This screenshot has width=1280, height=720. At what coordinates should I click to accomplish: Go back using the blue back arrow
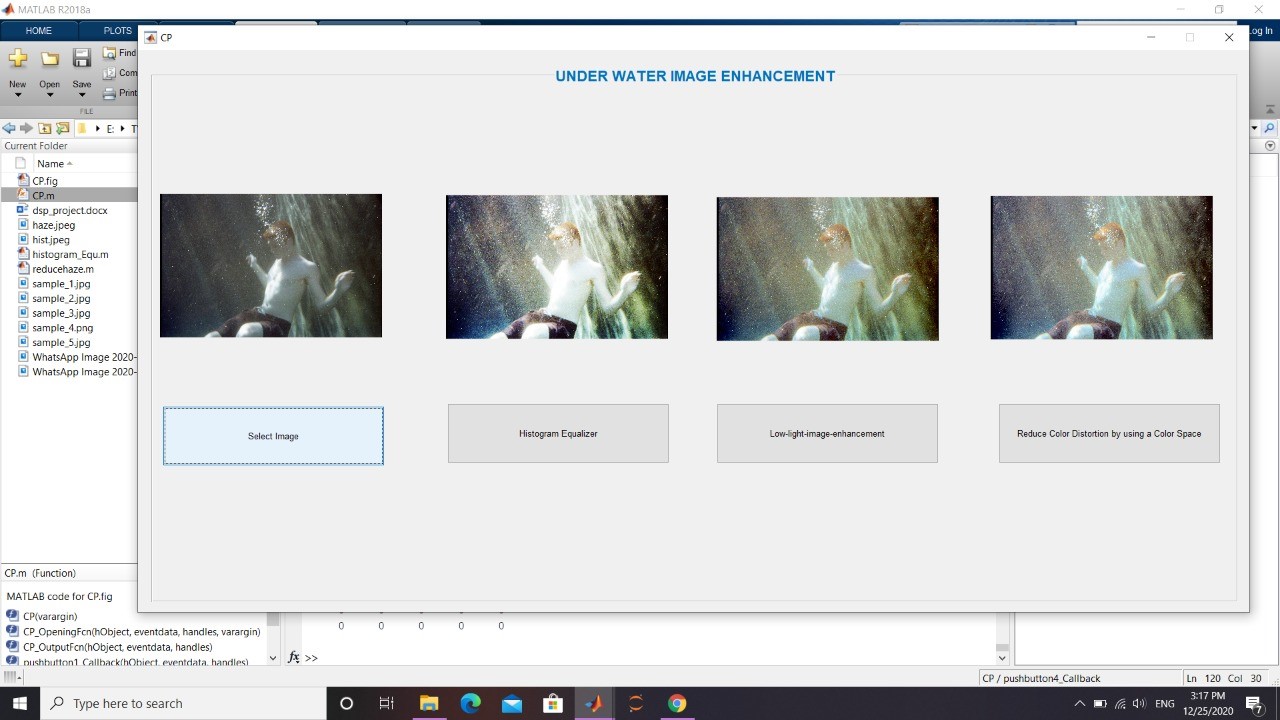tap(9, 128)
